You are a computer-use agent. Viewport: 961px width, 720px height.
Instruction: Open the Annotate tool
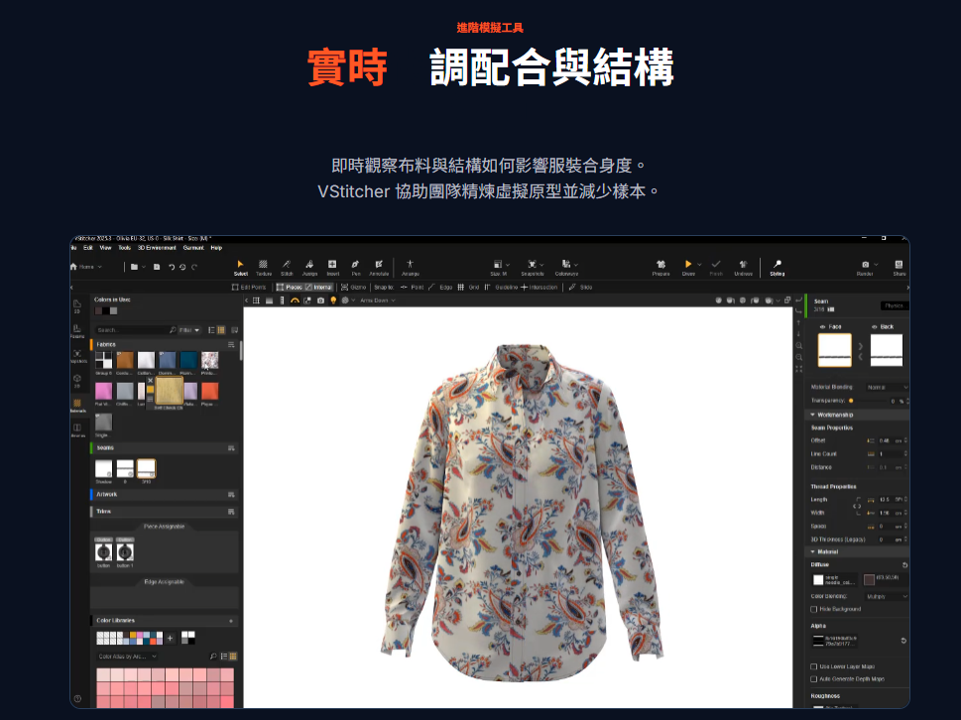pos(379,267)
